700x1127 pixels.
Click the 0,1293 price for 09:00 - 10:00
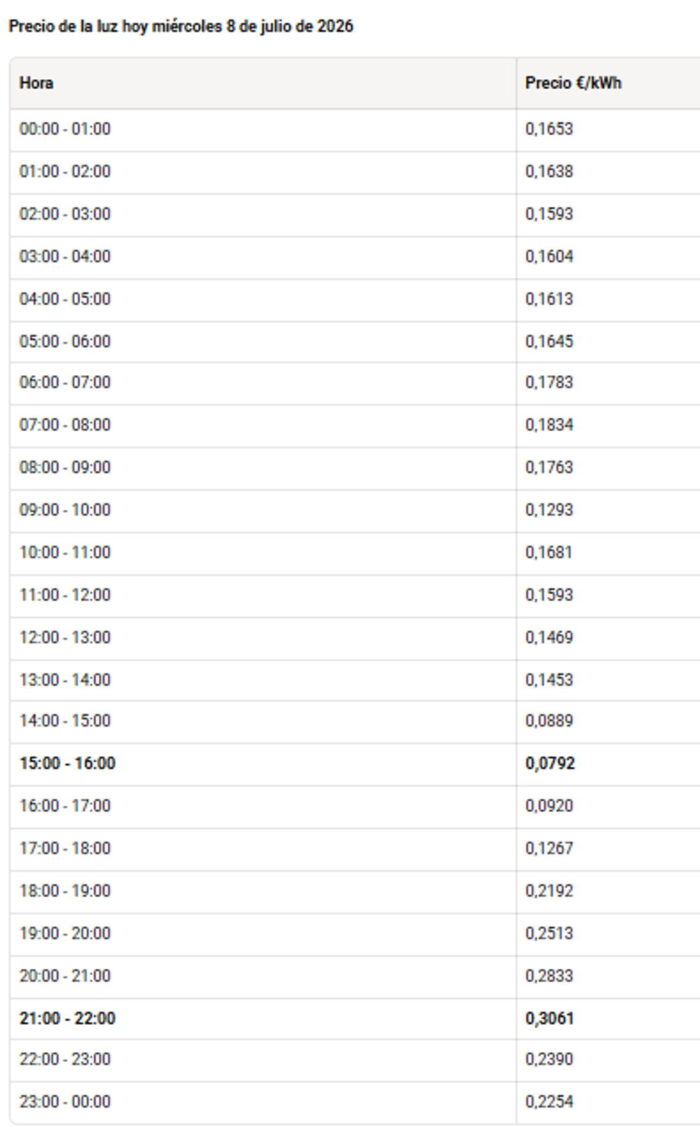(549, 510)
